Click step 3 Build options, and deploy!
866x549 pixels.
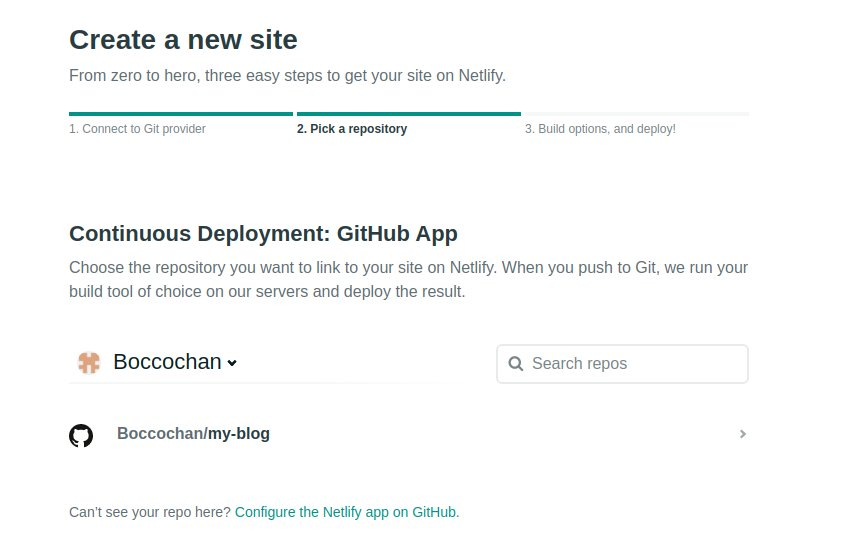click(600, 129)
